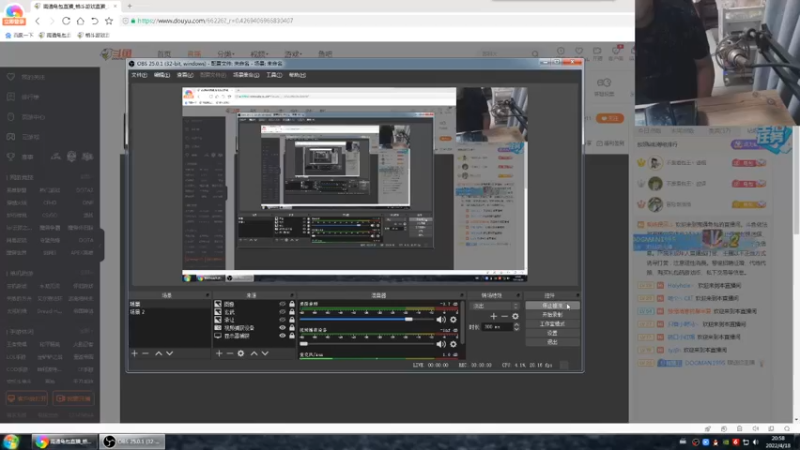Toggle visibility of the 显示器捕获 source

(282, 336)
